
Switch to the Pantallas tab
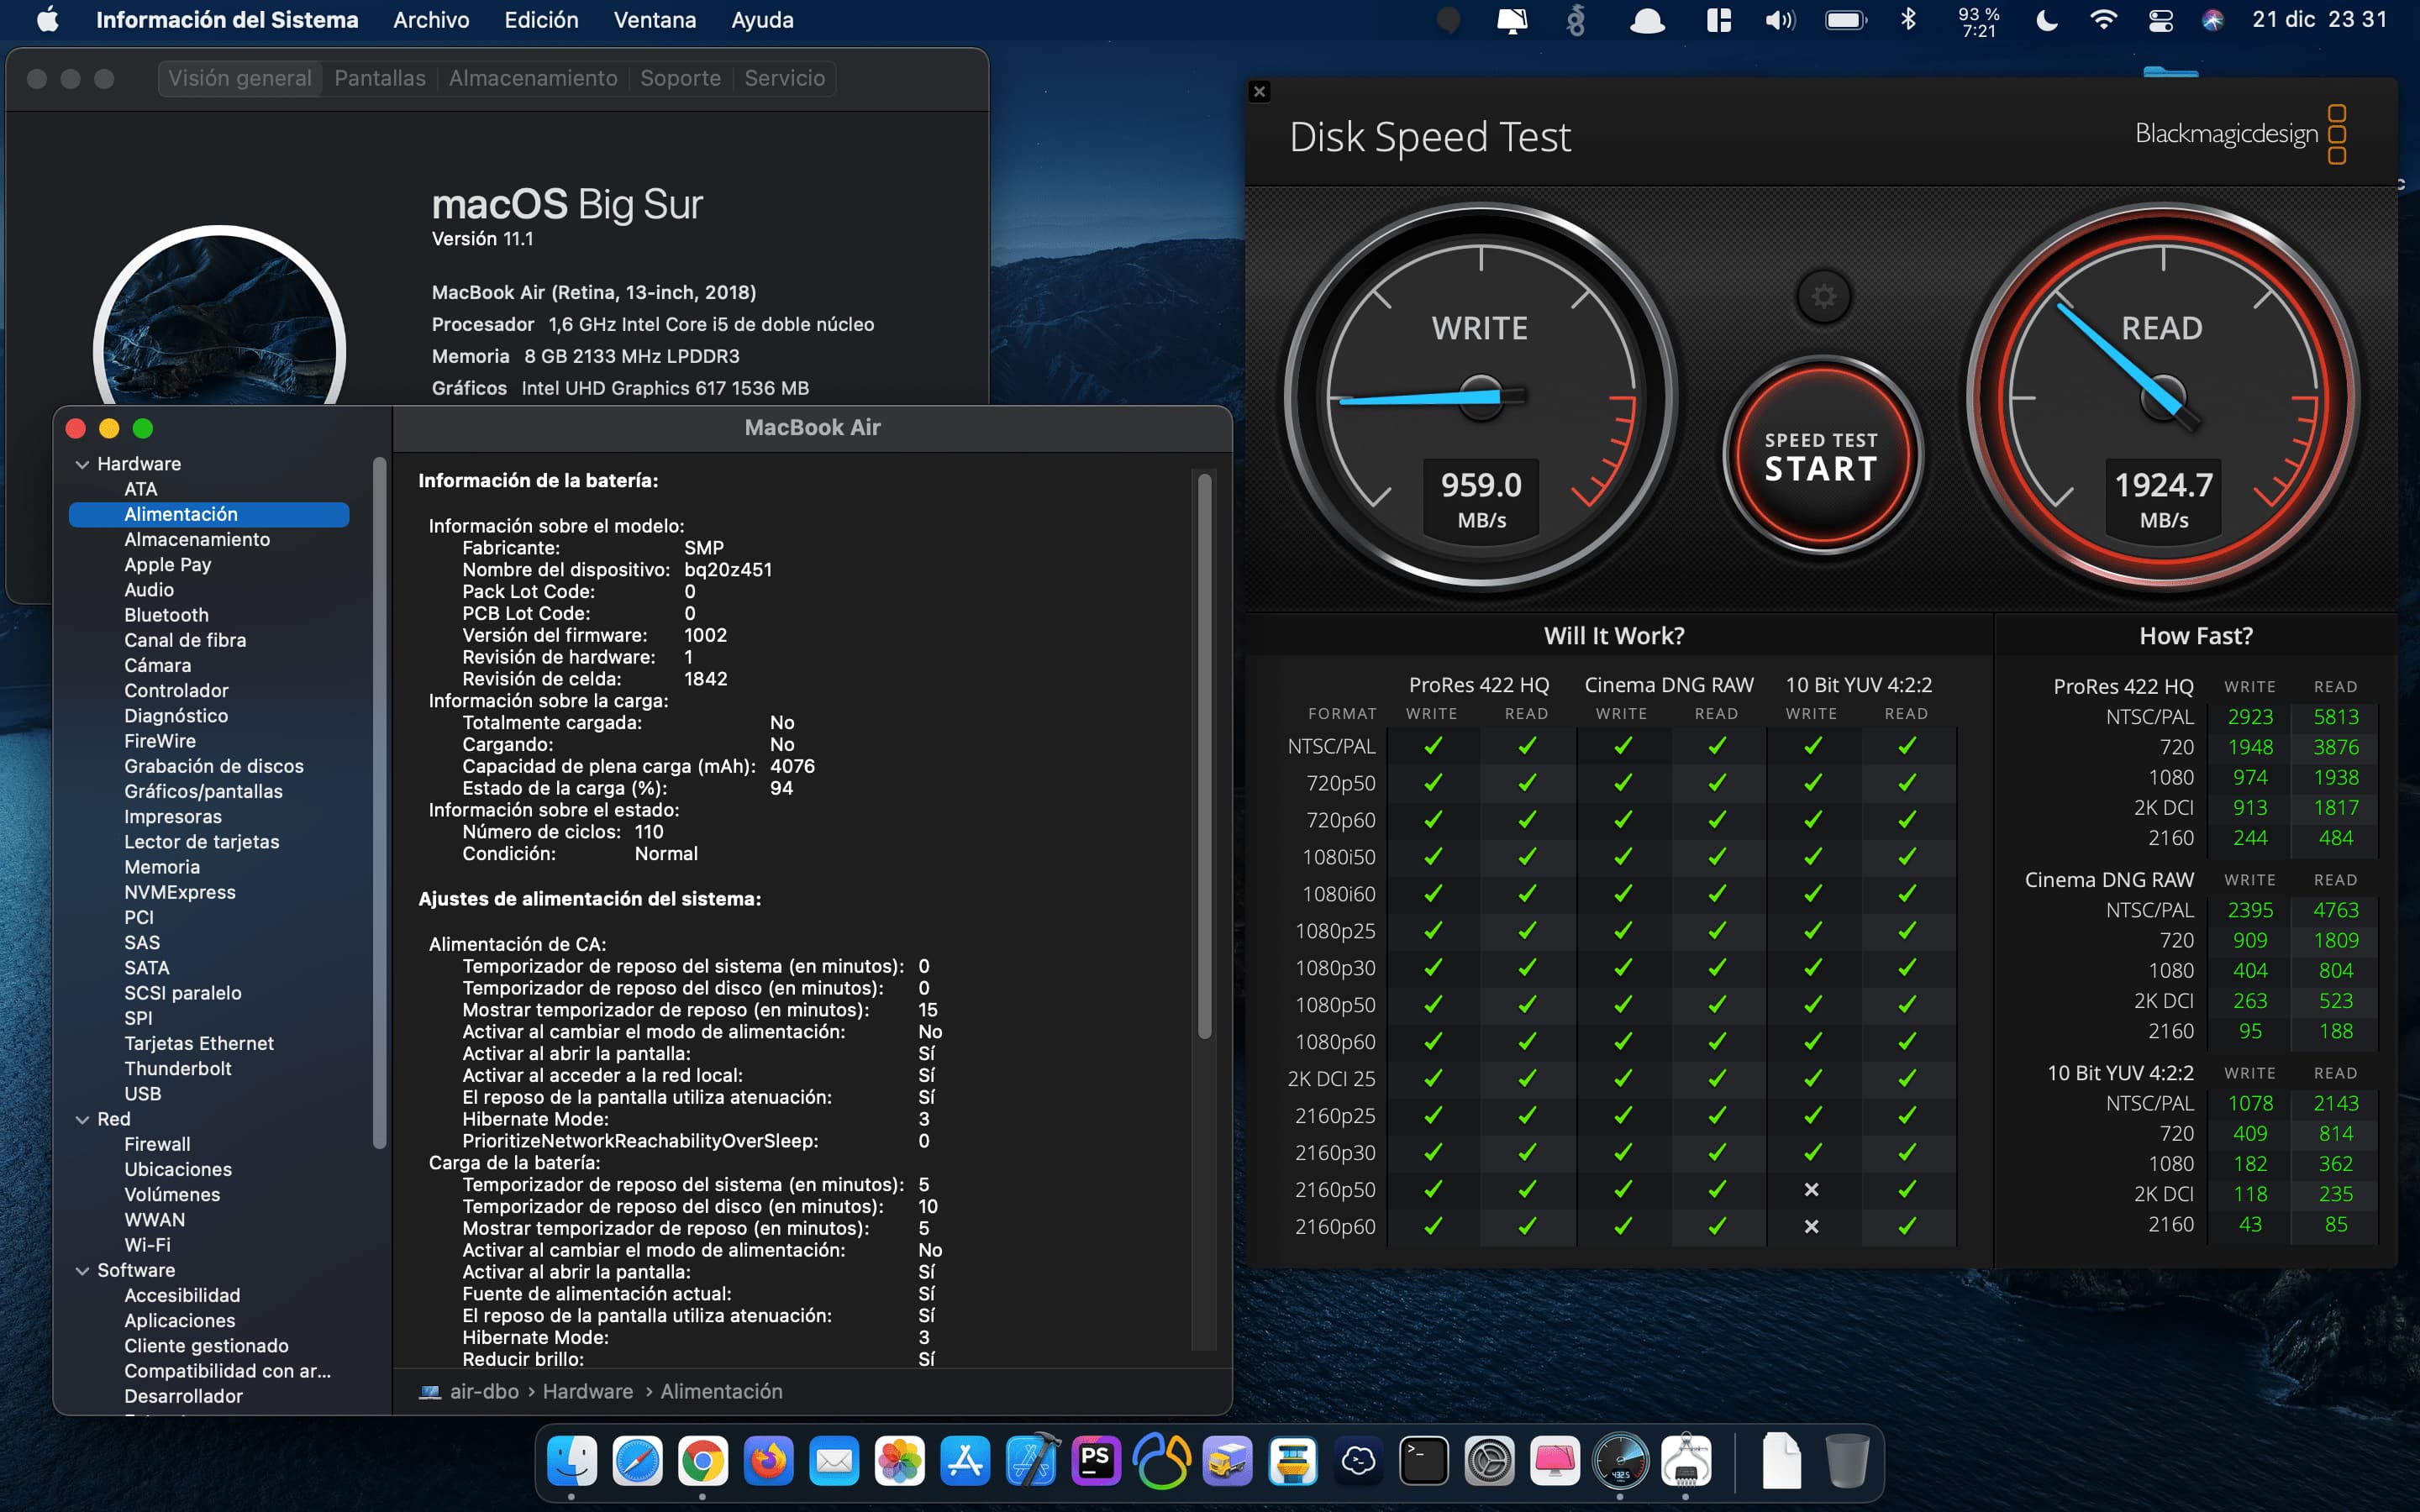380,78
